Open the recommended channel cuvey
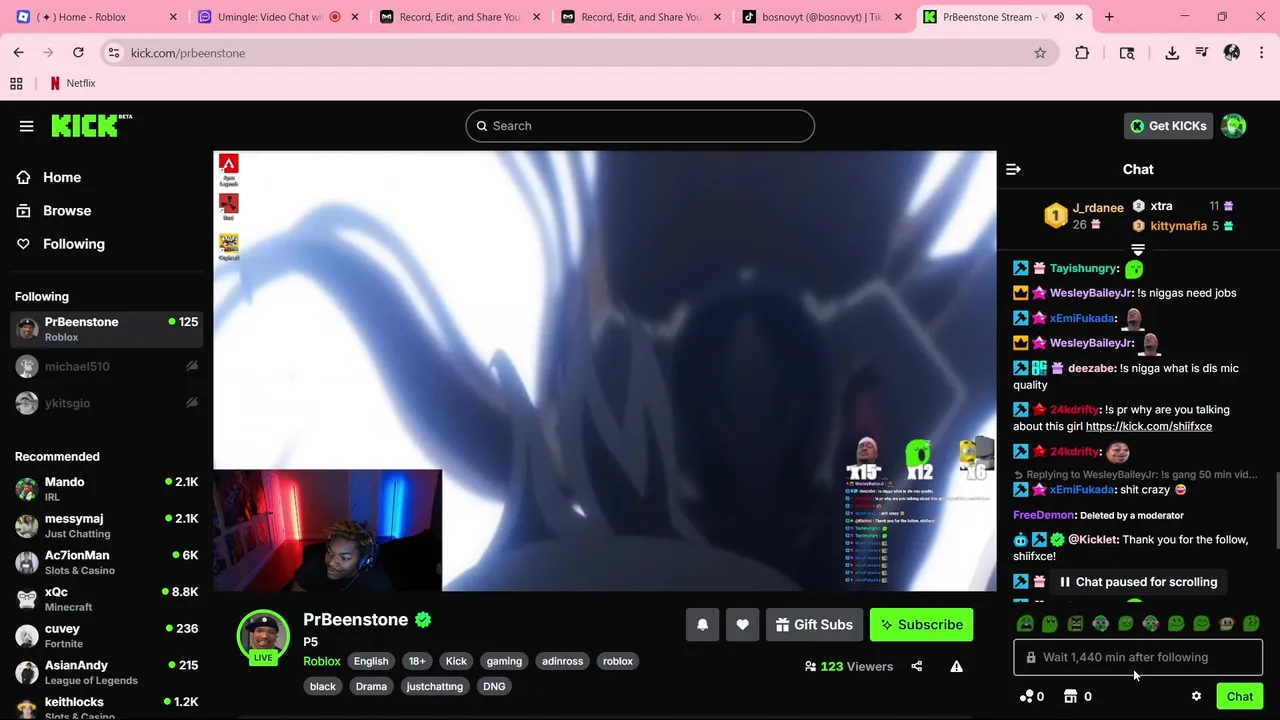Screen dimensions: 1280x720 point(106,635)
